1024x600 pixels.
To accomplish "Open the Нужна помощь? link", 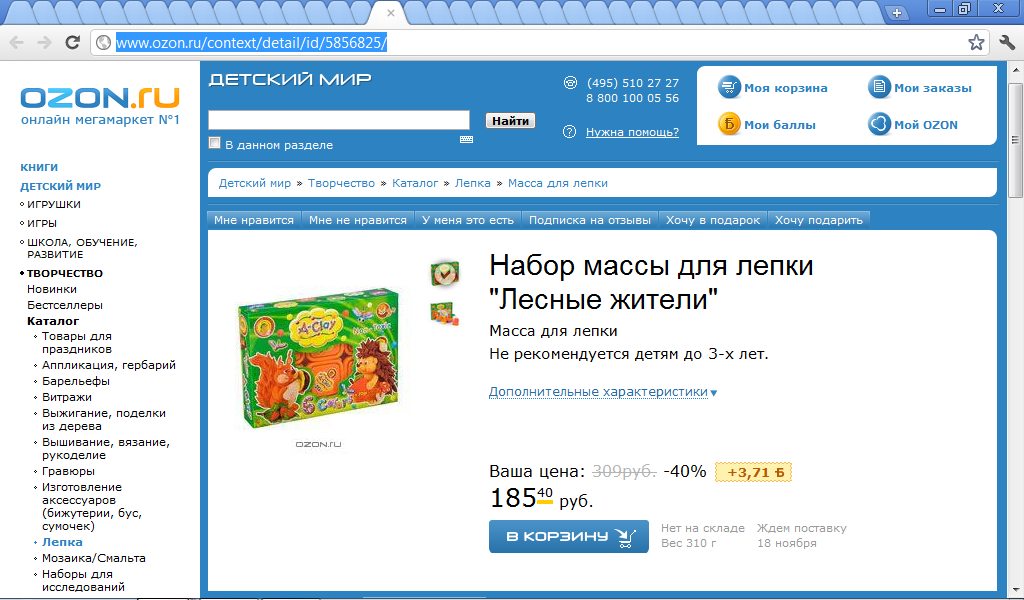I will point(632,132).
